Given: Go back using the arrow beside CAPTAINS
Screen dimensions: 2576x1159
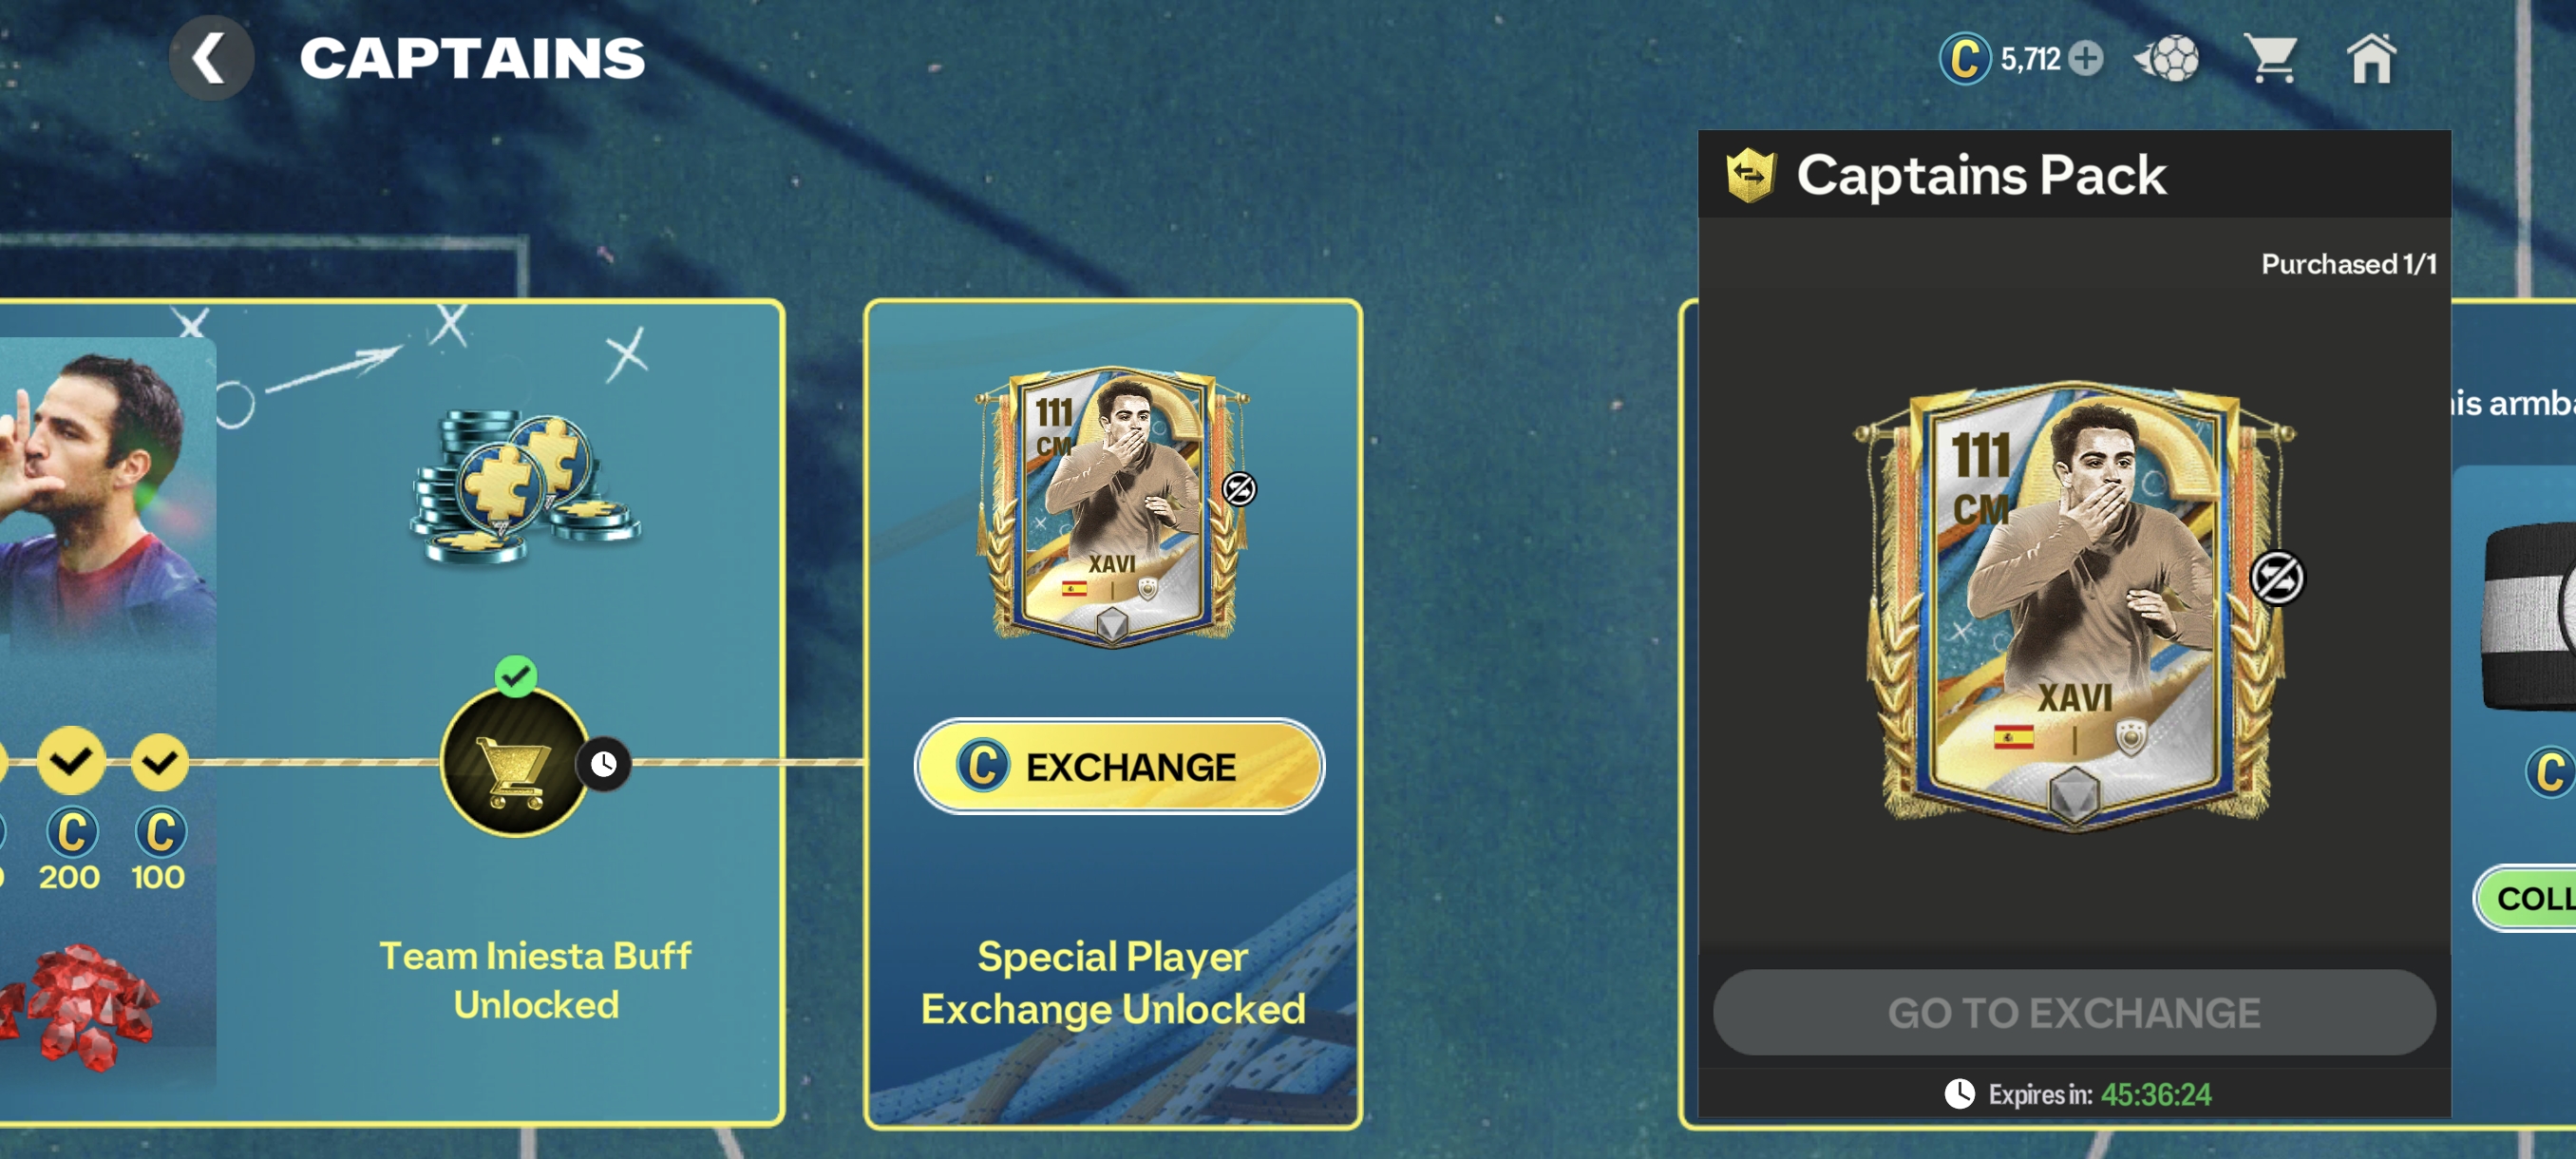Looking at the screenshot, I should point(211,58).
